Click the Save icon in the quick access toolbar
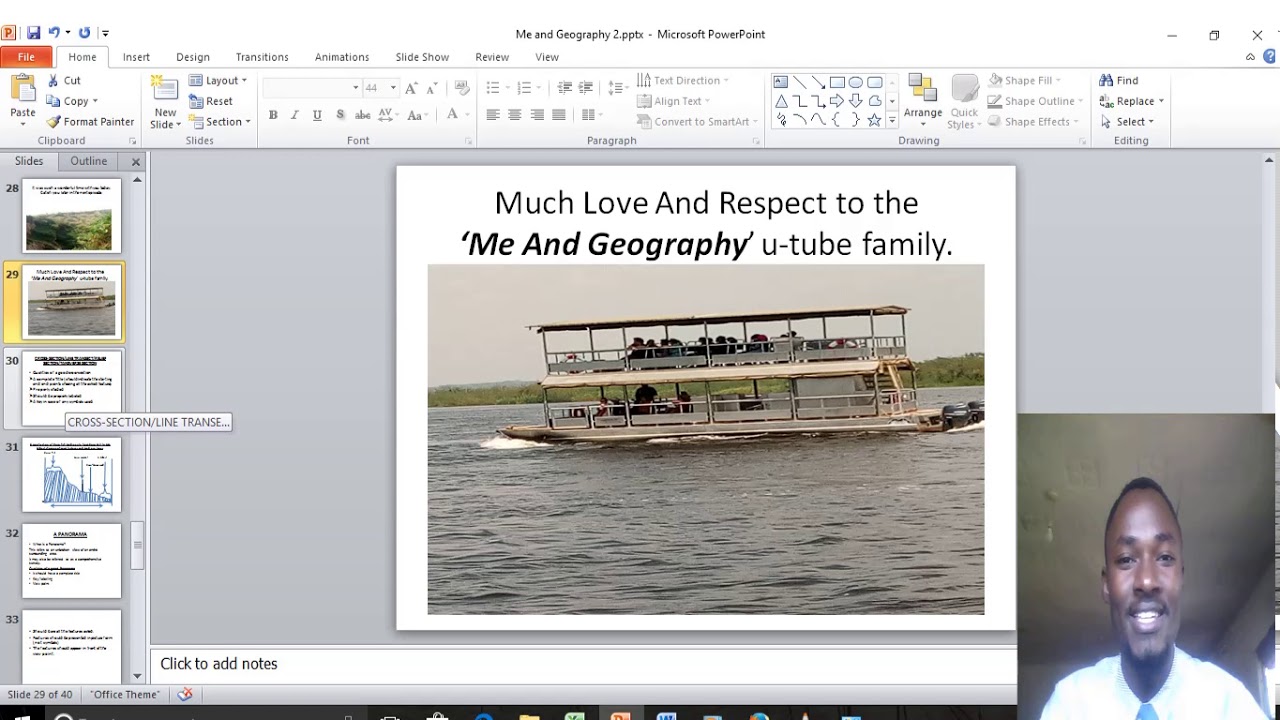This screenshot has height=720, width=1280. [33, 33]
